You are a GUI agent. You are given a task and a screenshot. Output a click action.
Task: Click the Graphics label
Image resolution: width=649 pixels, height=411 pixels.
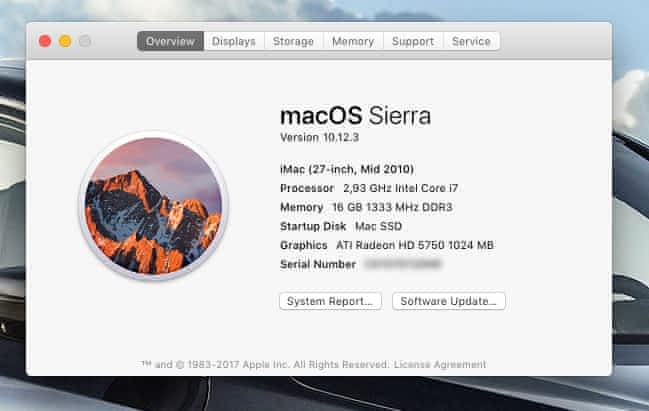304,245
